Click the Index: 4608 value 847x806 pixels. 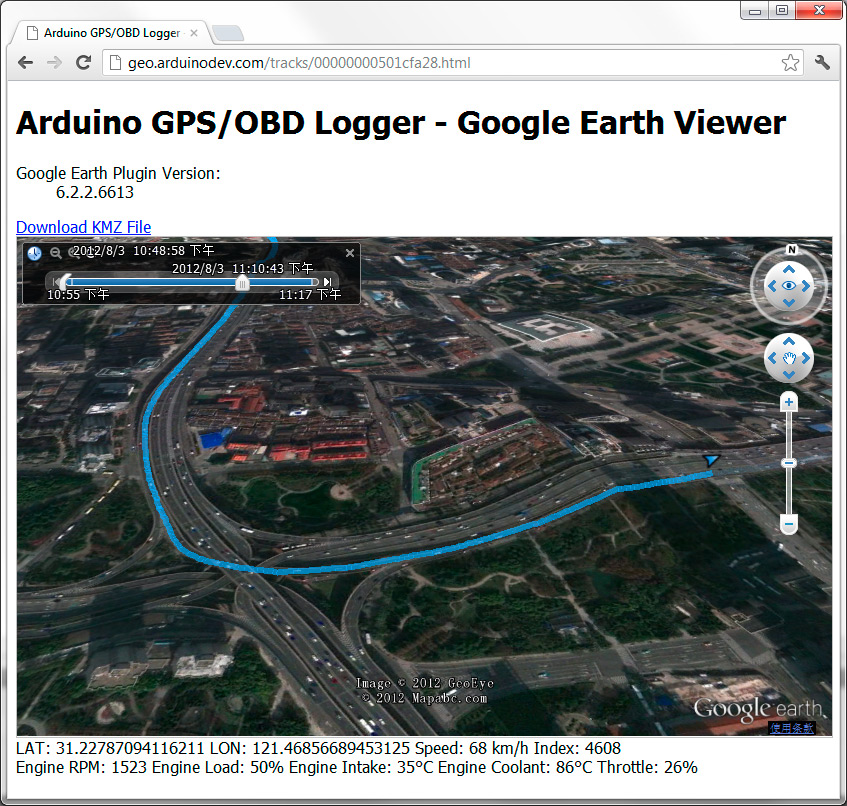577,748
